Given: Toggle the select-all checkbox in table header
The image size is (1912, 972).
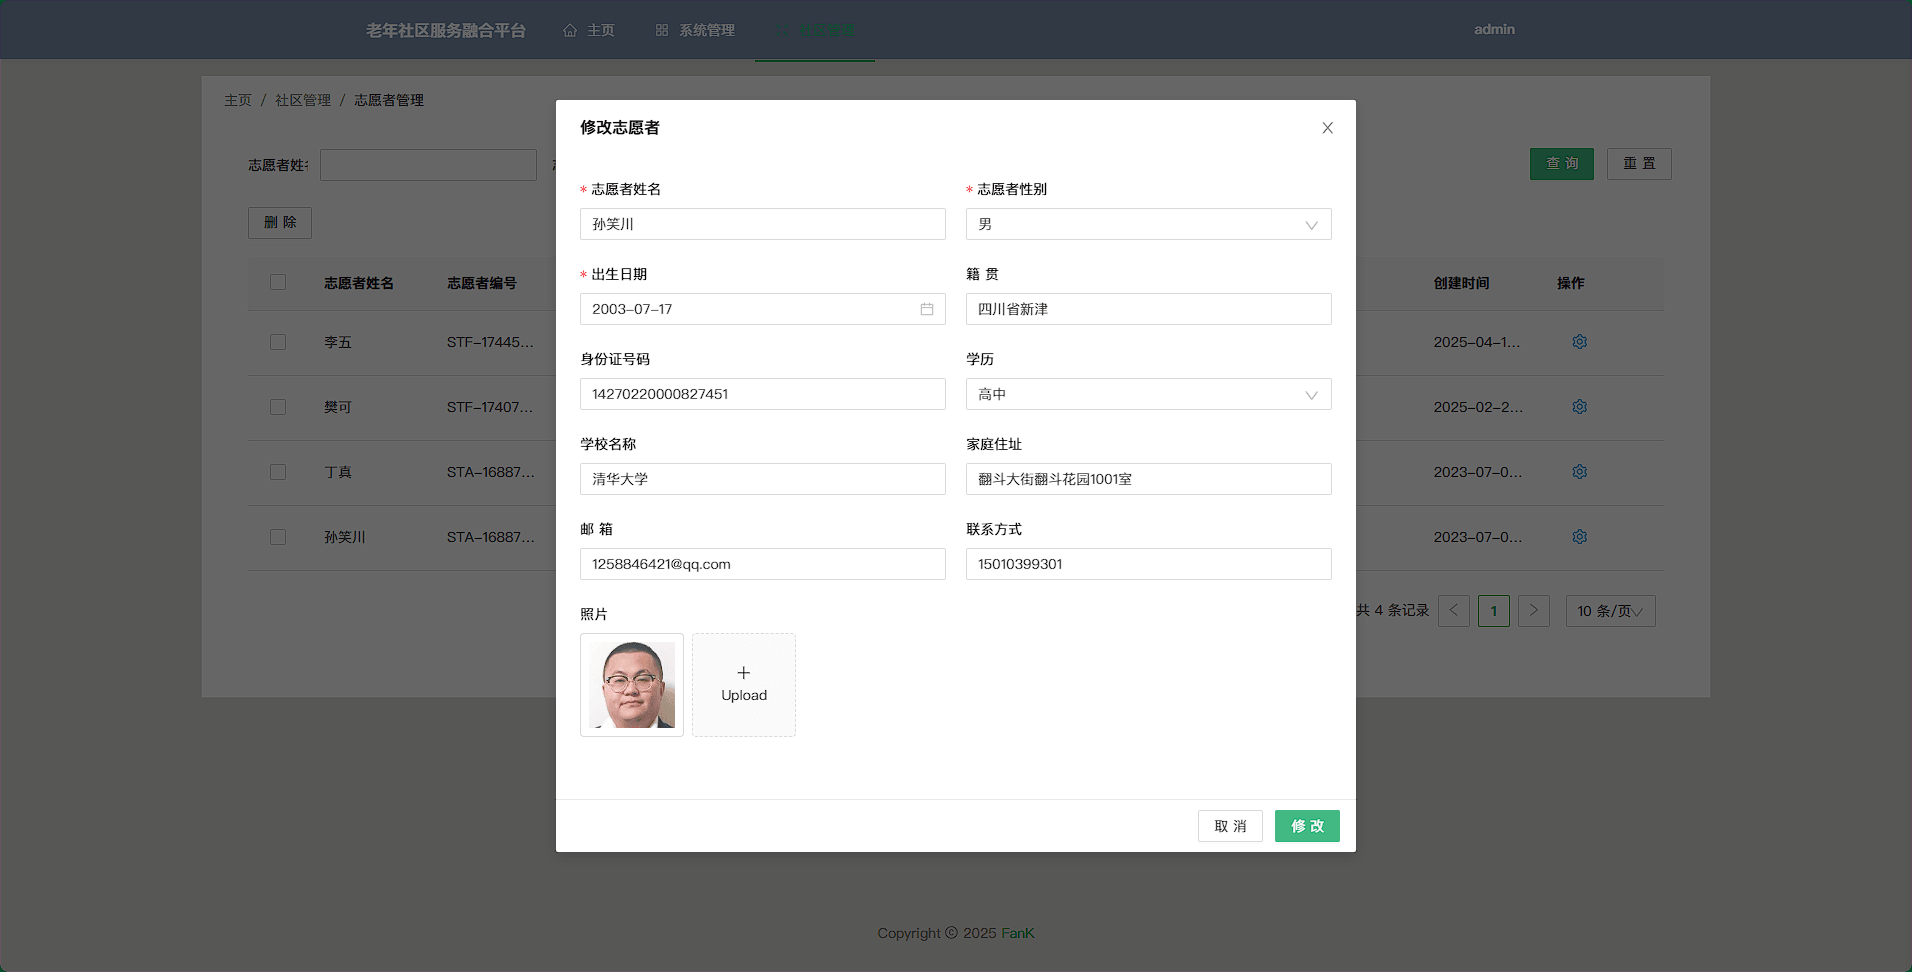Looking at the screenshot, I should (x=278, y=283).
